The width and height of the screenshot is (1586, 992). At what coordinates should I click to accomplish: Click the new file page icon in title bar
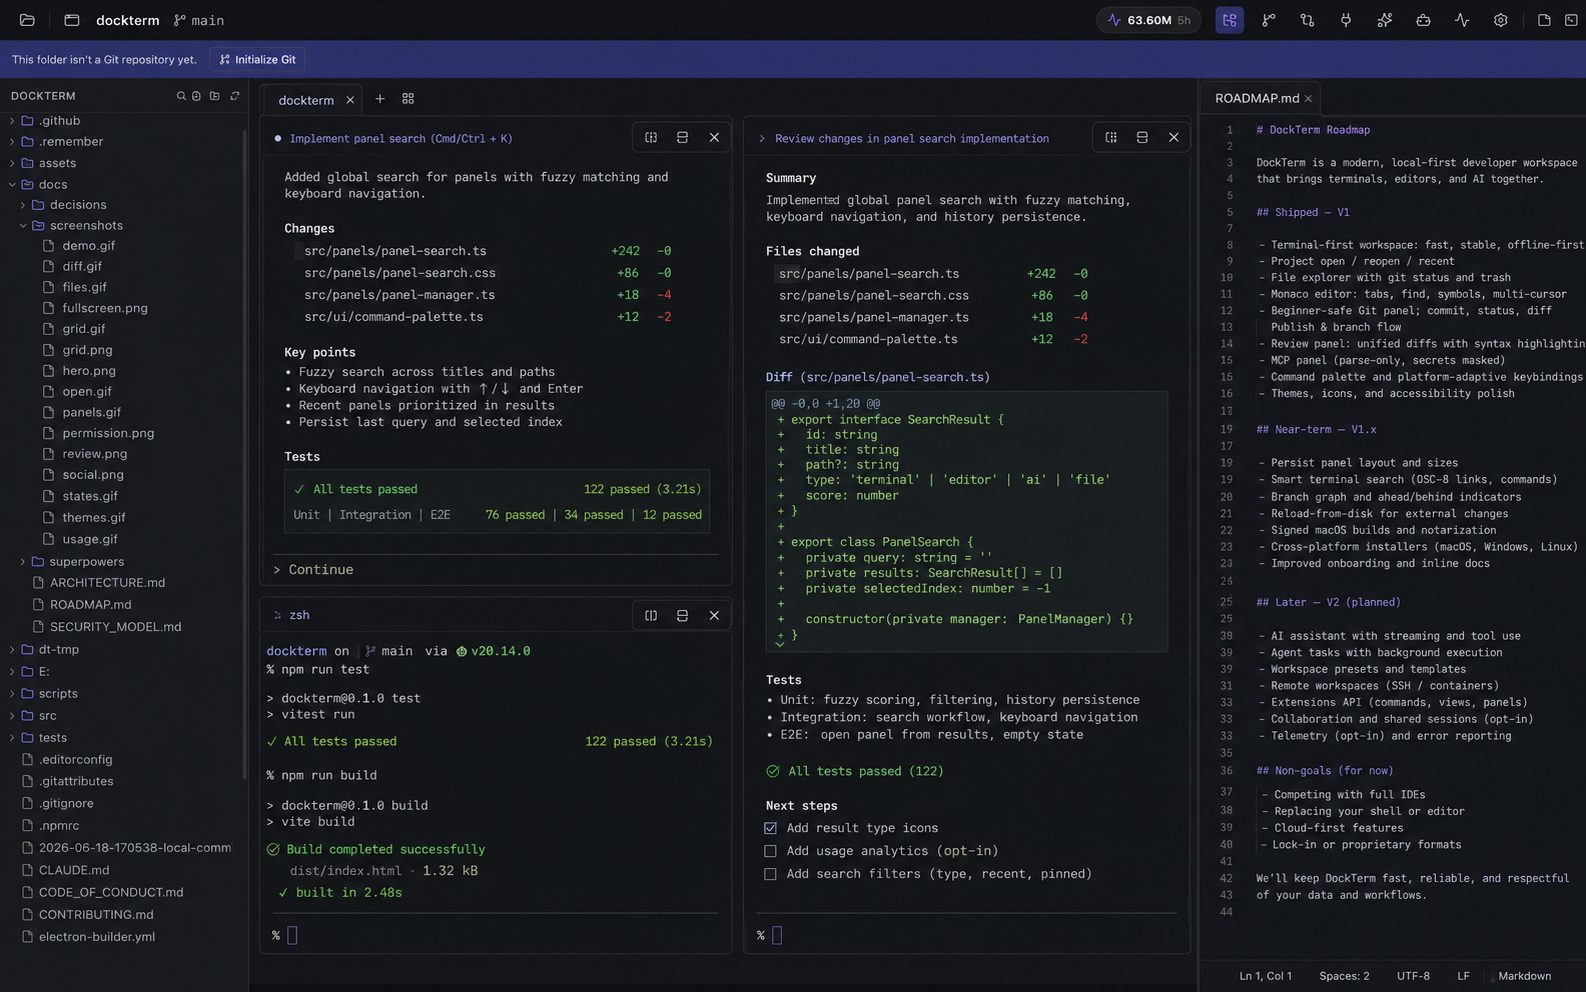(x=1544, y=20)
